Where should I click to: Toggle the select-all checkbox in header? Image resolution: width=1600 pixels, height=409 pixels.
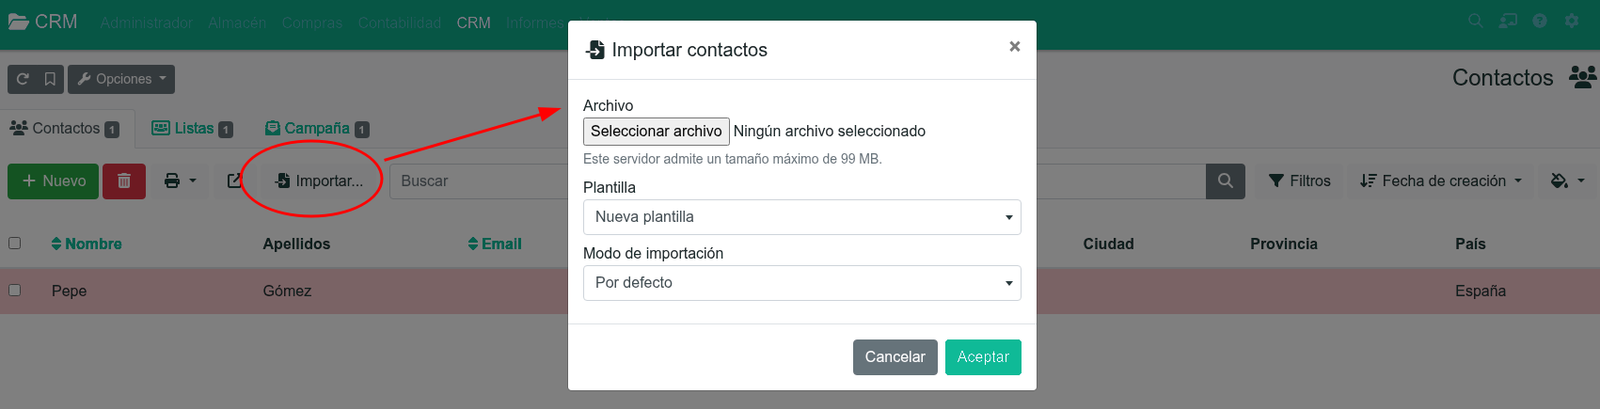click(x=14, y=243)
